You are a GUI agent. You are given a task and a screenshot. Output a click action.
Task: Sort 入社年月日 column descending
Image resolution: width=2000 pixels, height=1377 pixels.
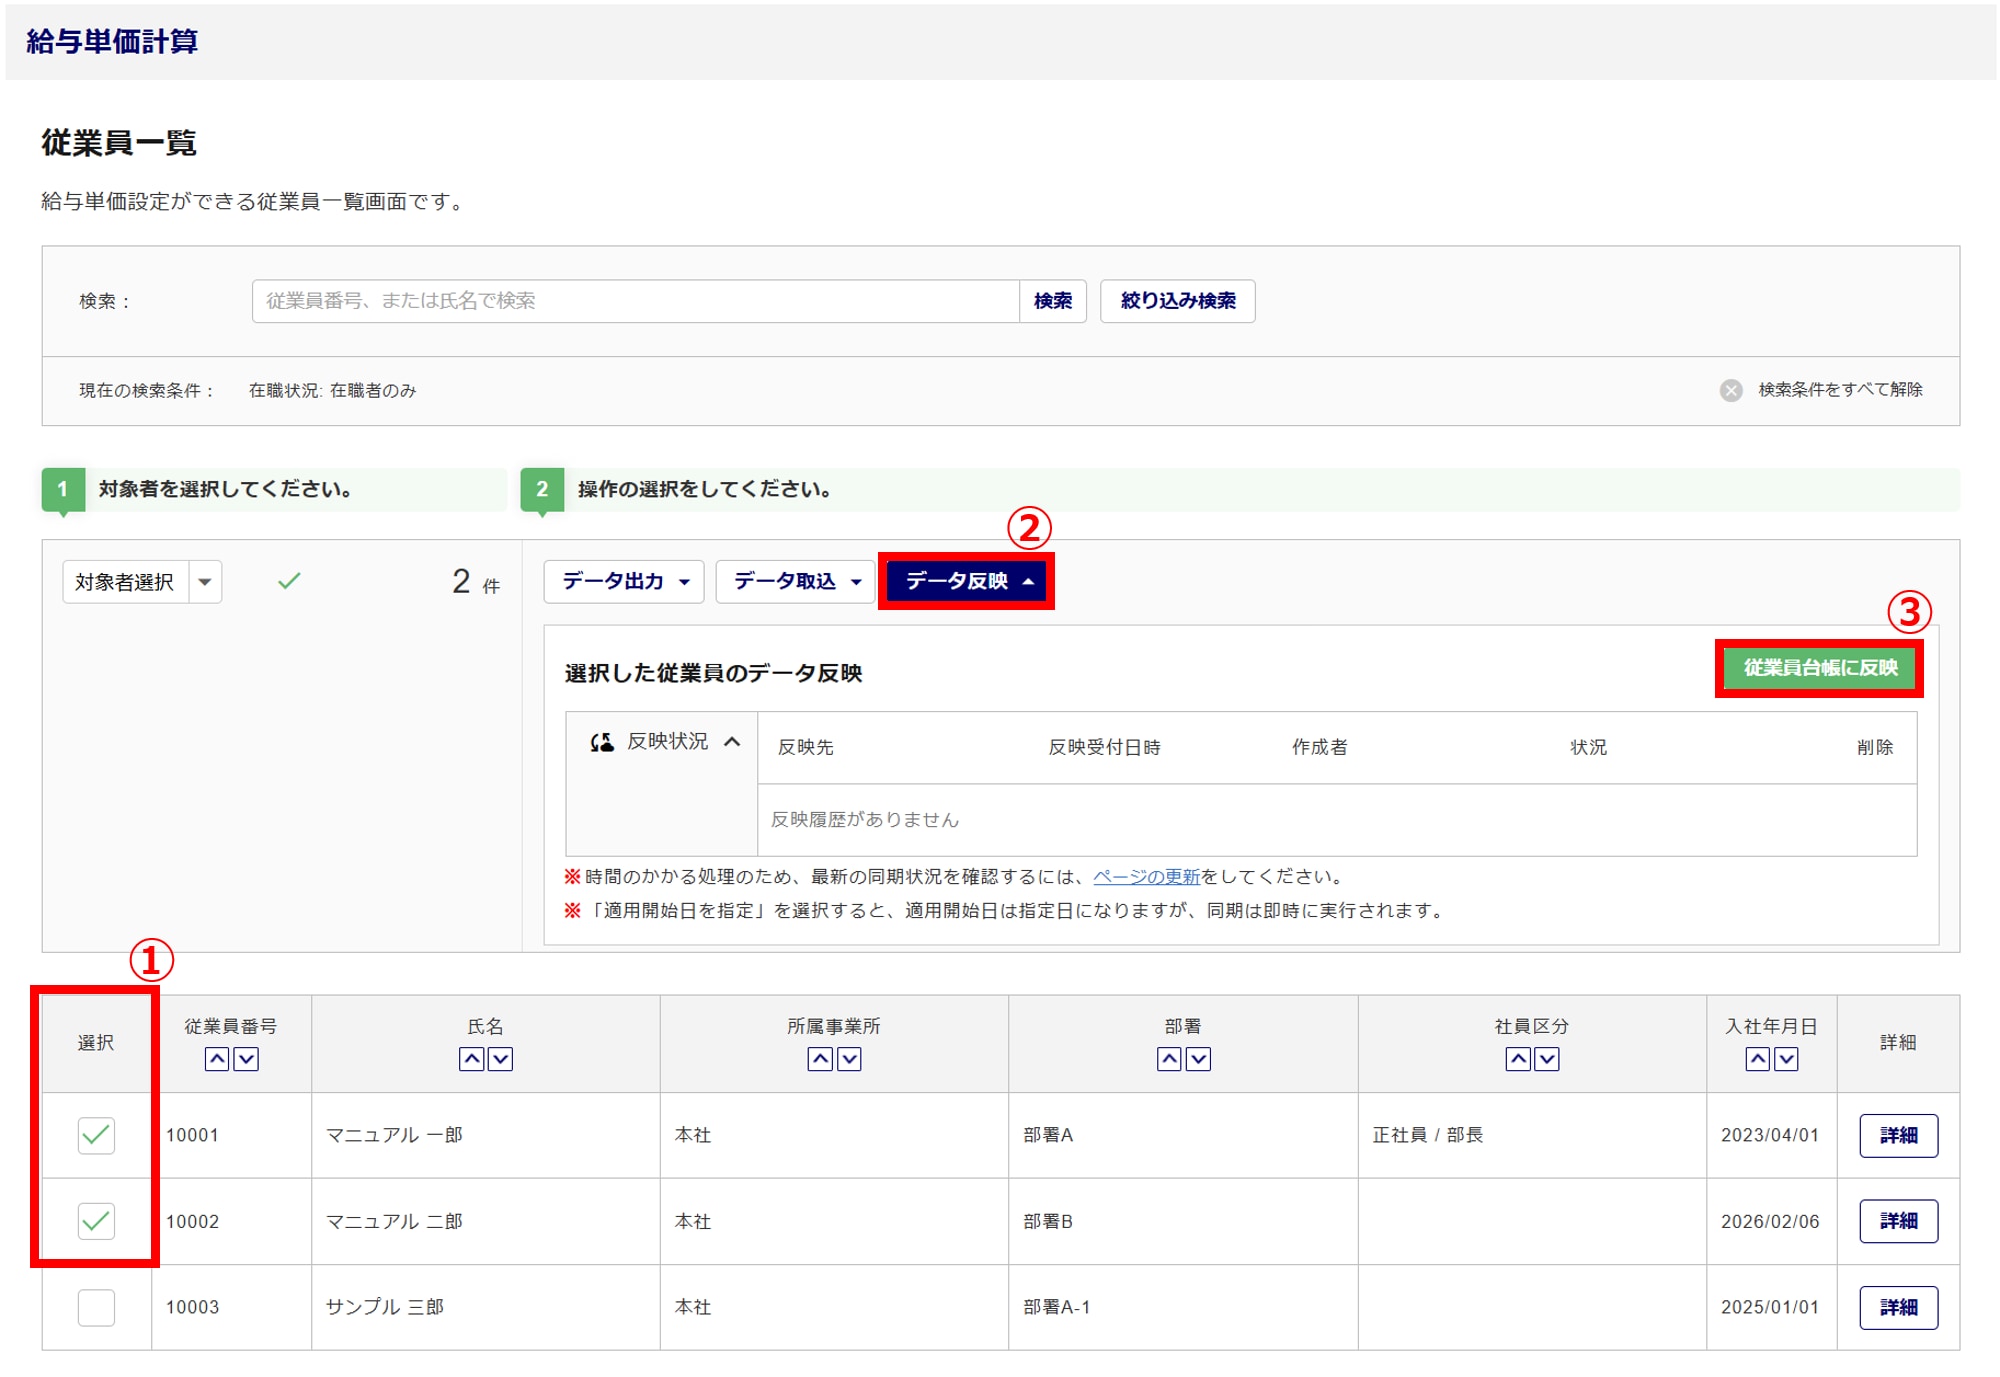click(1786, 1059)
